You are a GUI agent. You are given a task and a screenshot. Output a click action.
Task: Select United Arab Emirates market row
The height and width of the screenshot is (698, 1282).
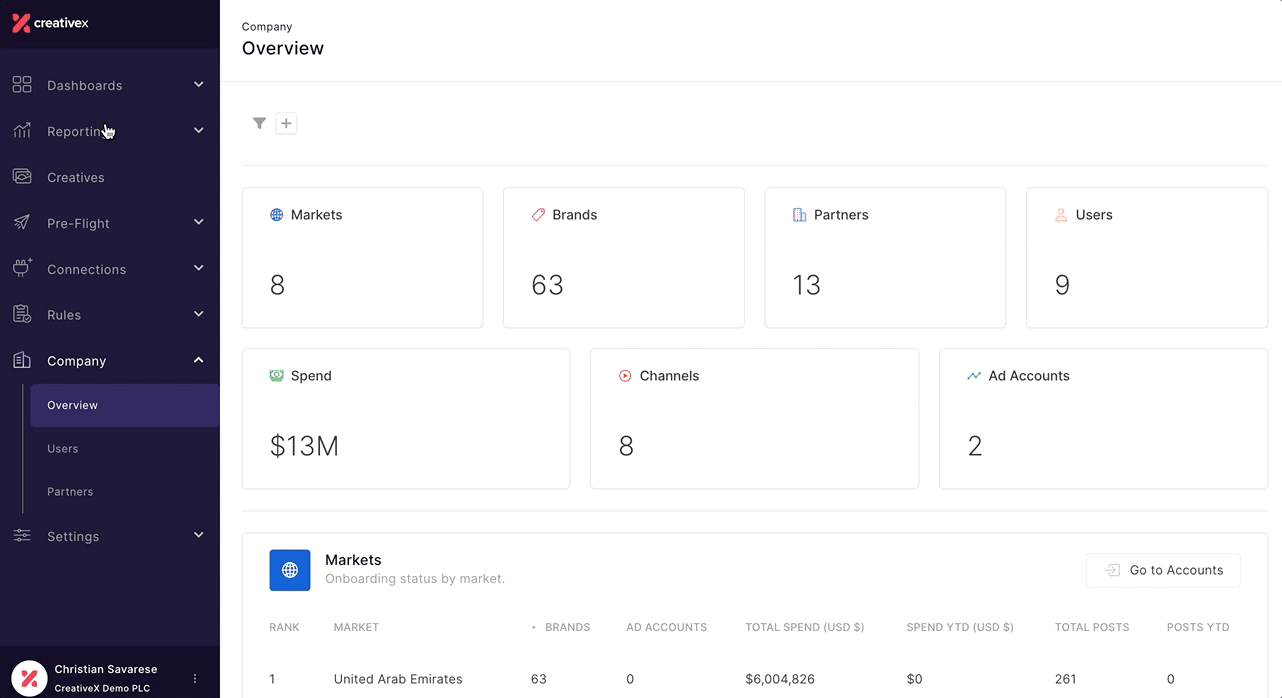click(398, 679)
